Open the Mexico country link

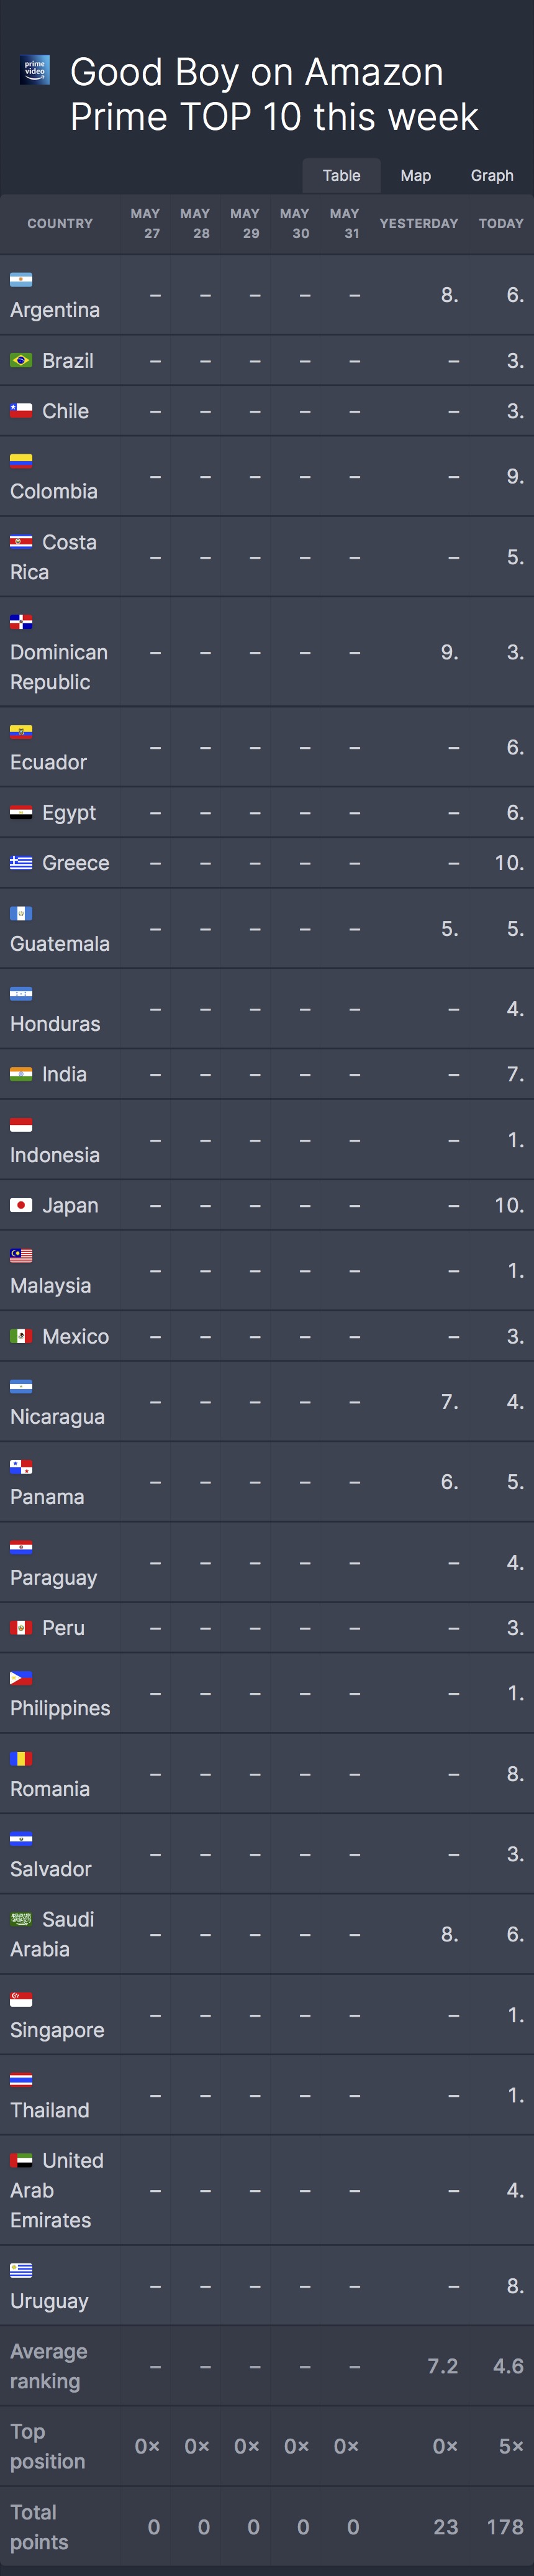tap(75, 1336)
